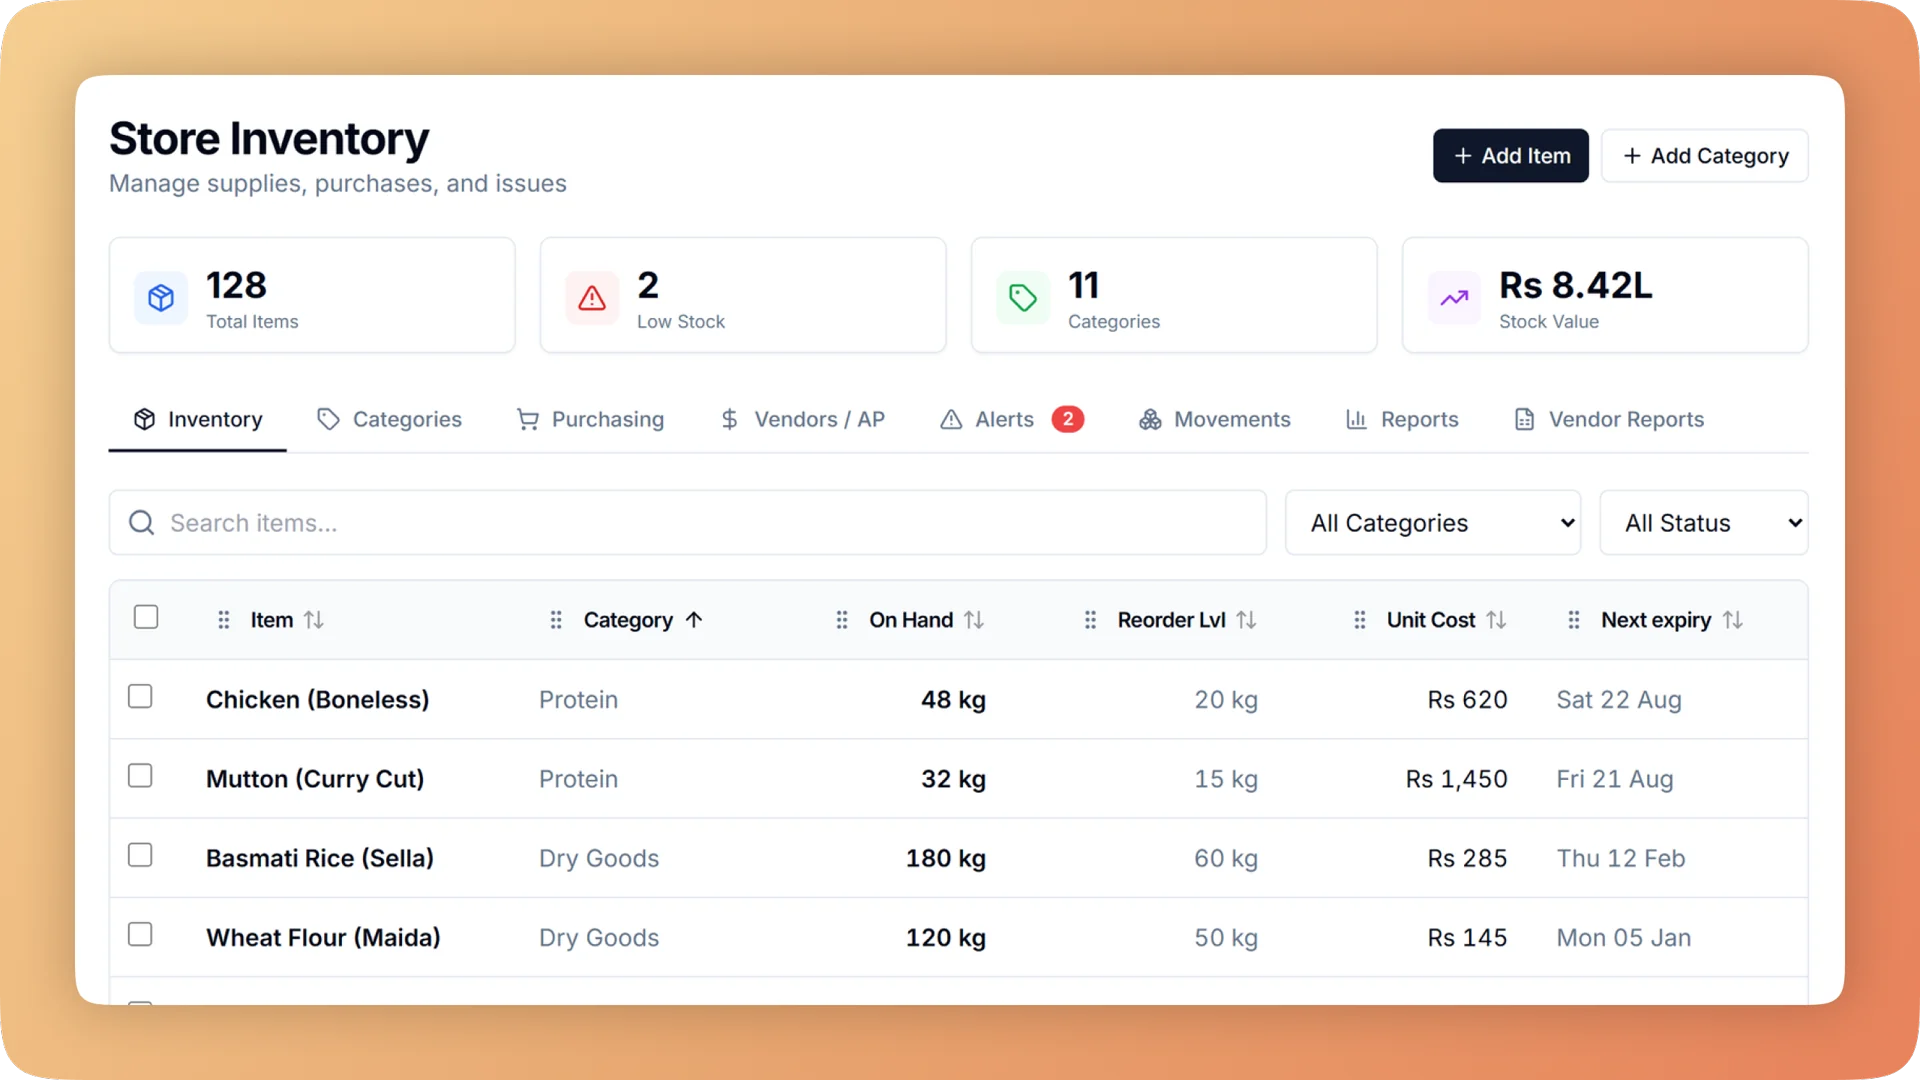1920x1080 pixels.
Task: Select the Mutton (Curry Cut) row checkbox
Action: pyautogui.click(x=140, y=775)
